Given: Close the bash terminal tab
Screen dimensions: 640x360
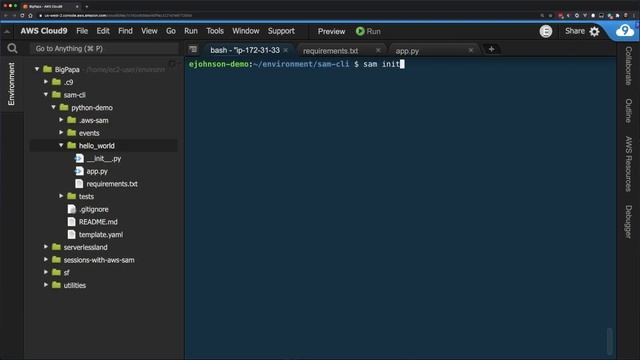Looking at the screenshot, I should 286,50.
